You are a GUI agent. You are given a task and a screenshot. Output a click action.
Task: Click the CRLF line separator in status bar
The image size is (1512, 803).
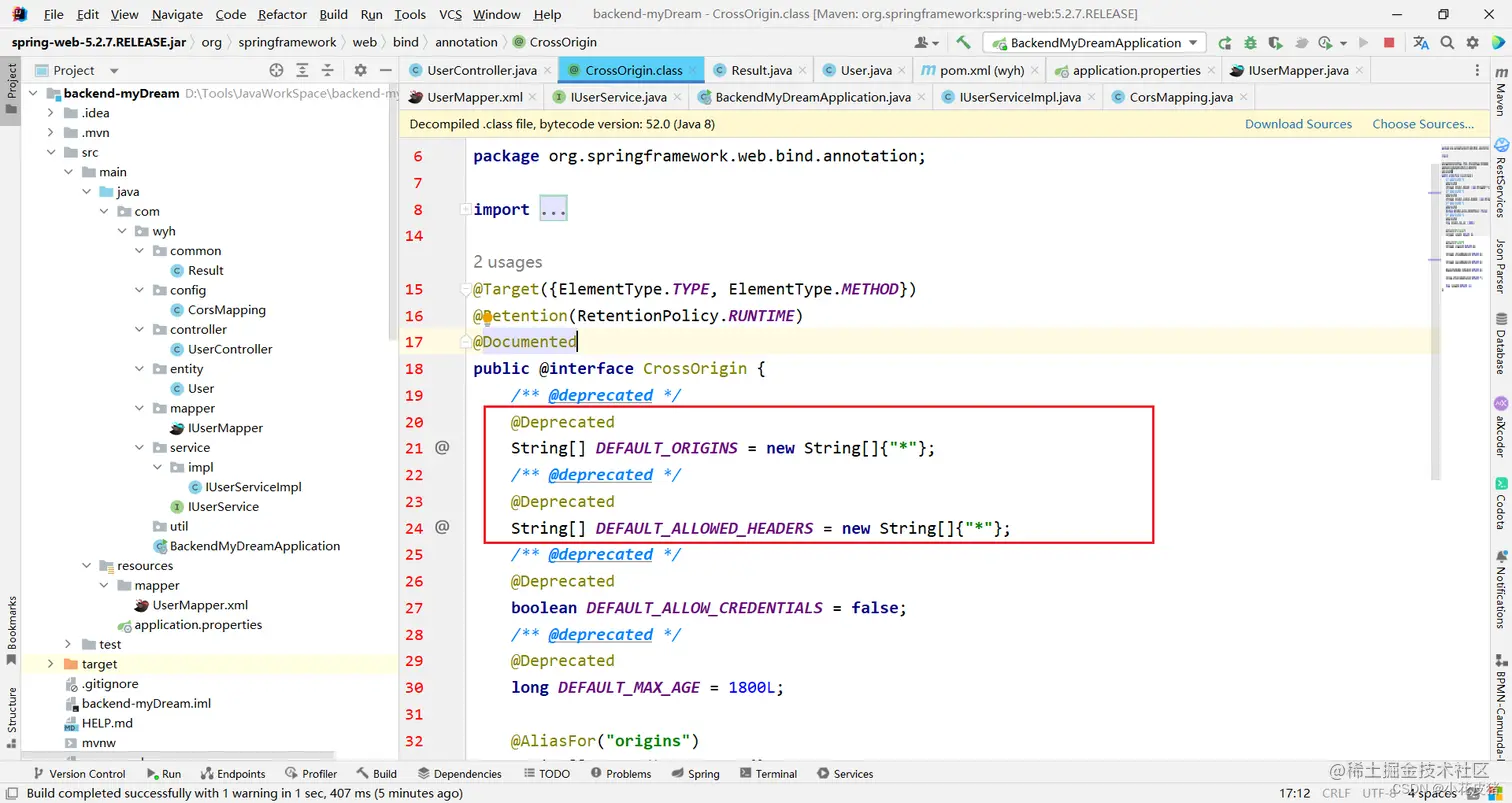click(x=1336, y=793)
